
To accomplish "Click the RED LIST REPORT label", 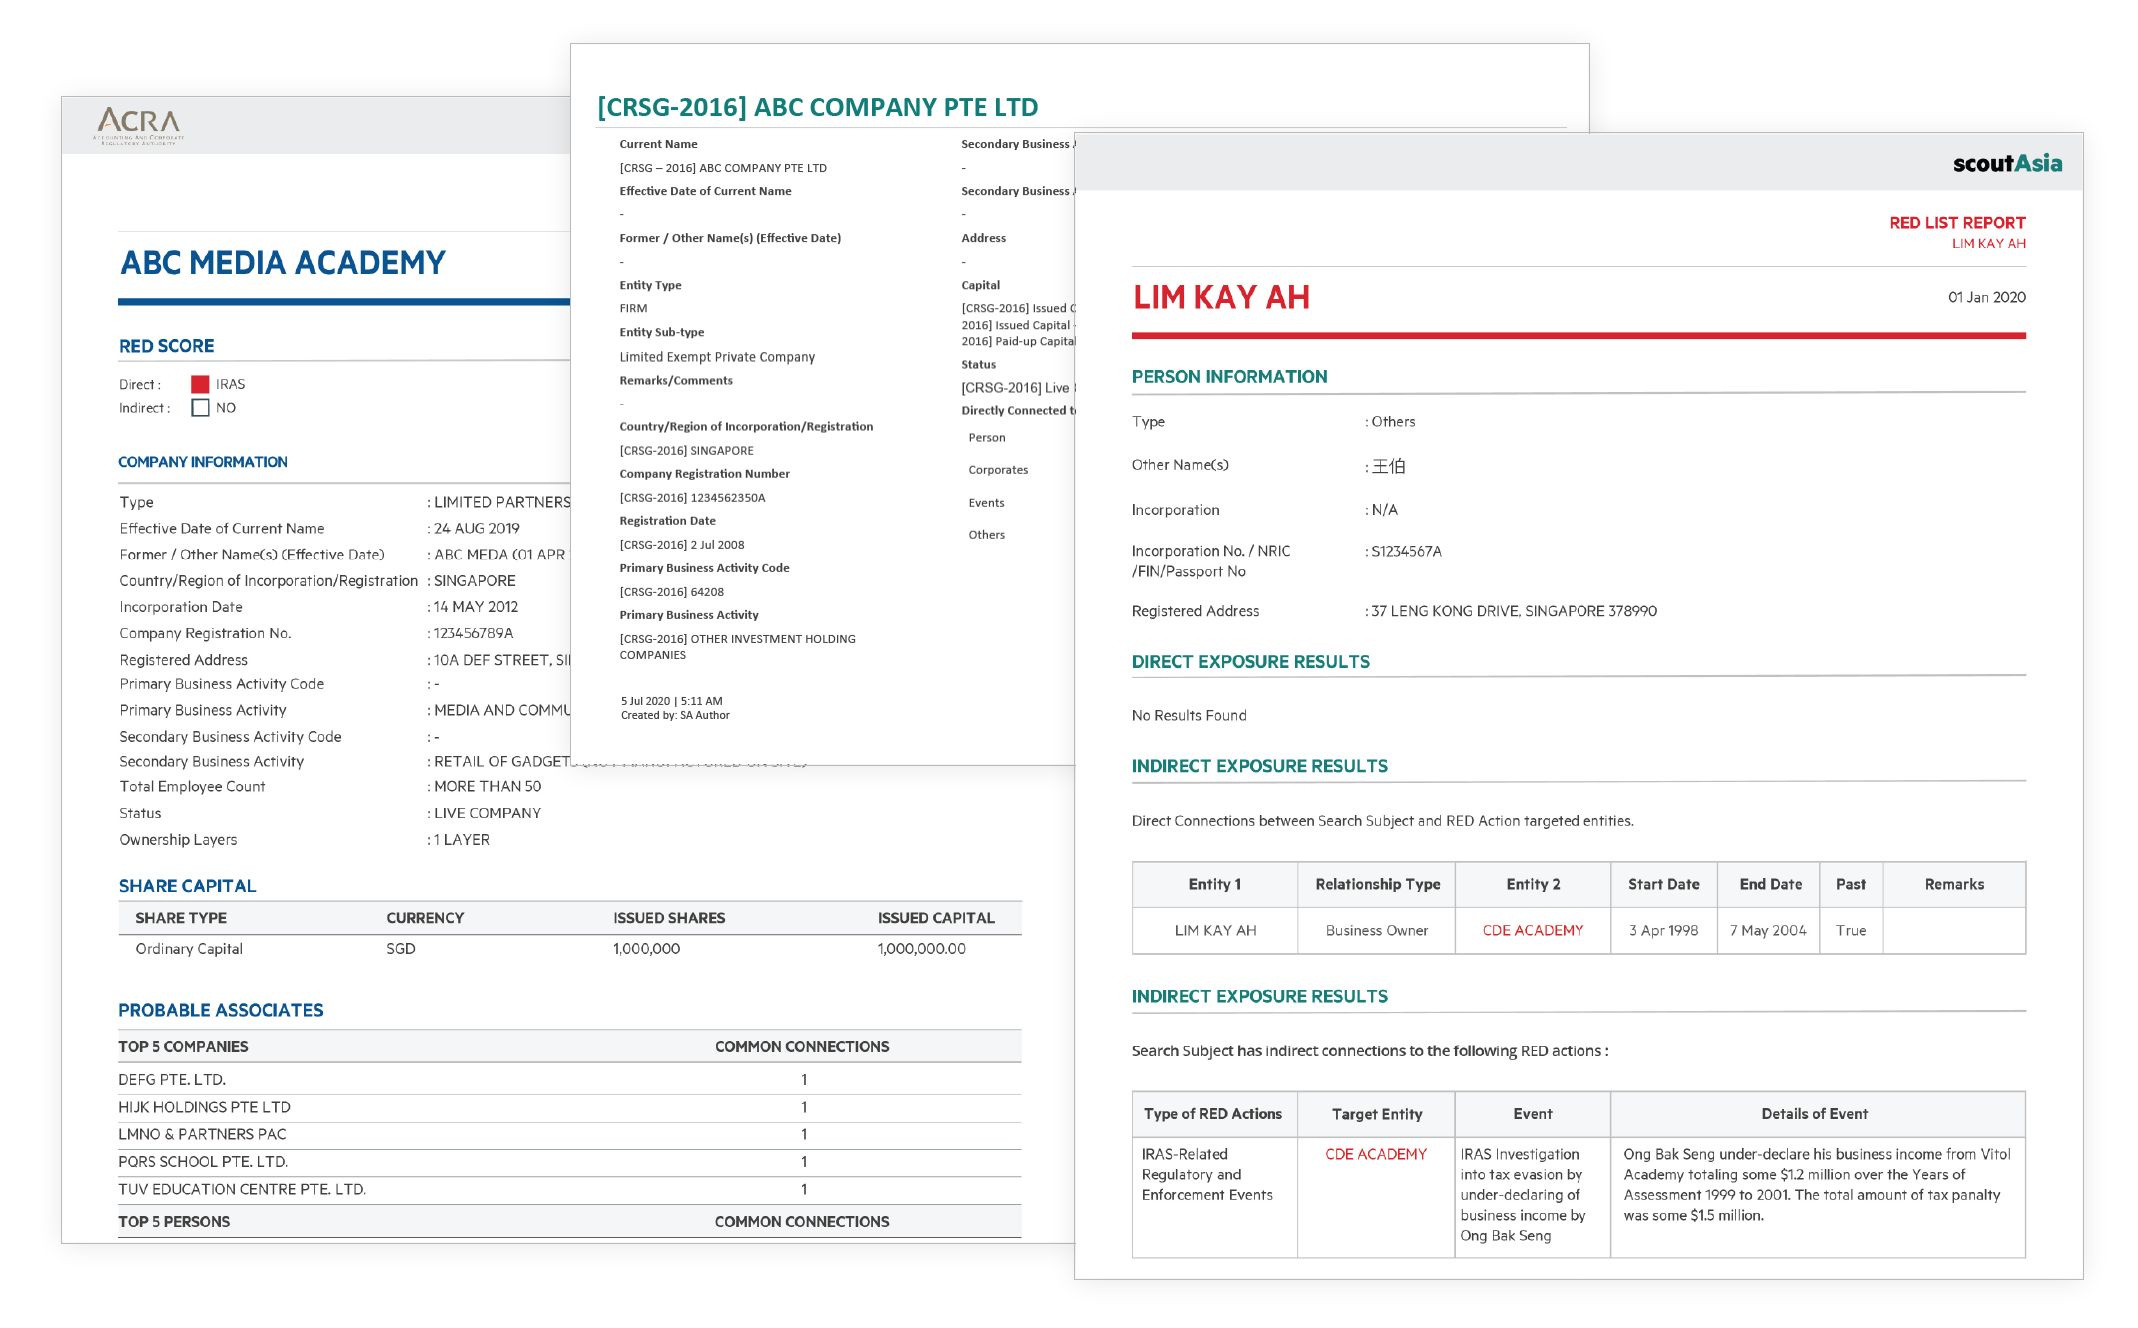I will point(1956,223).
